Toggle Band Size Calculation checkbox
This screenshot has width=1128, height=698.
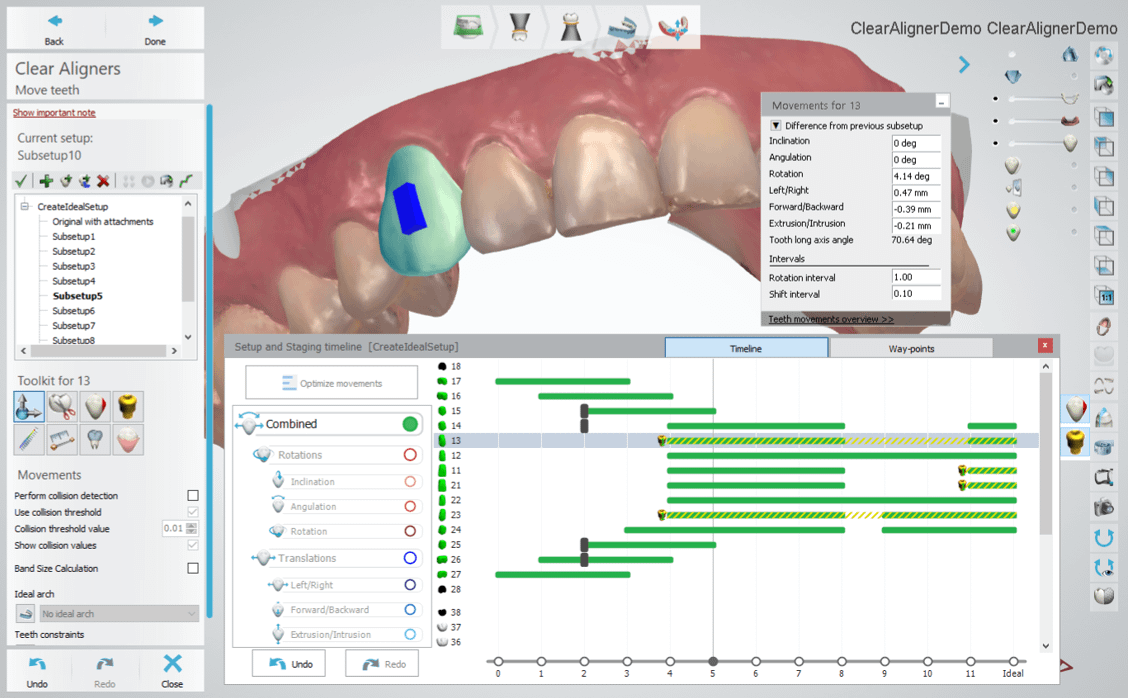click(193, 568)
